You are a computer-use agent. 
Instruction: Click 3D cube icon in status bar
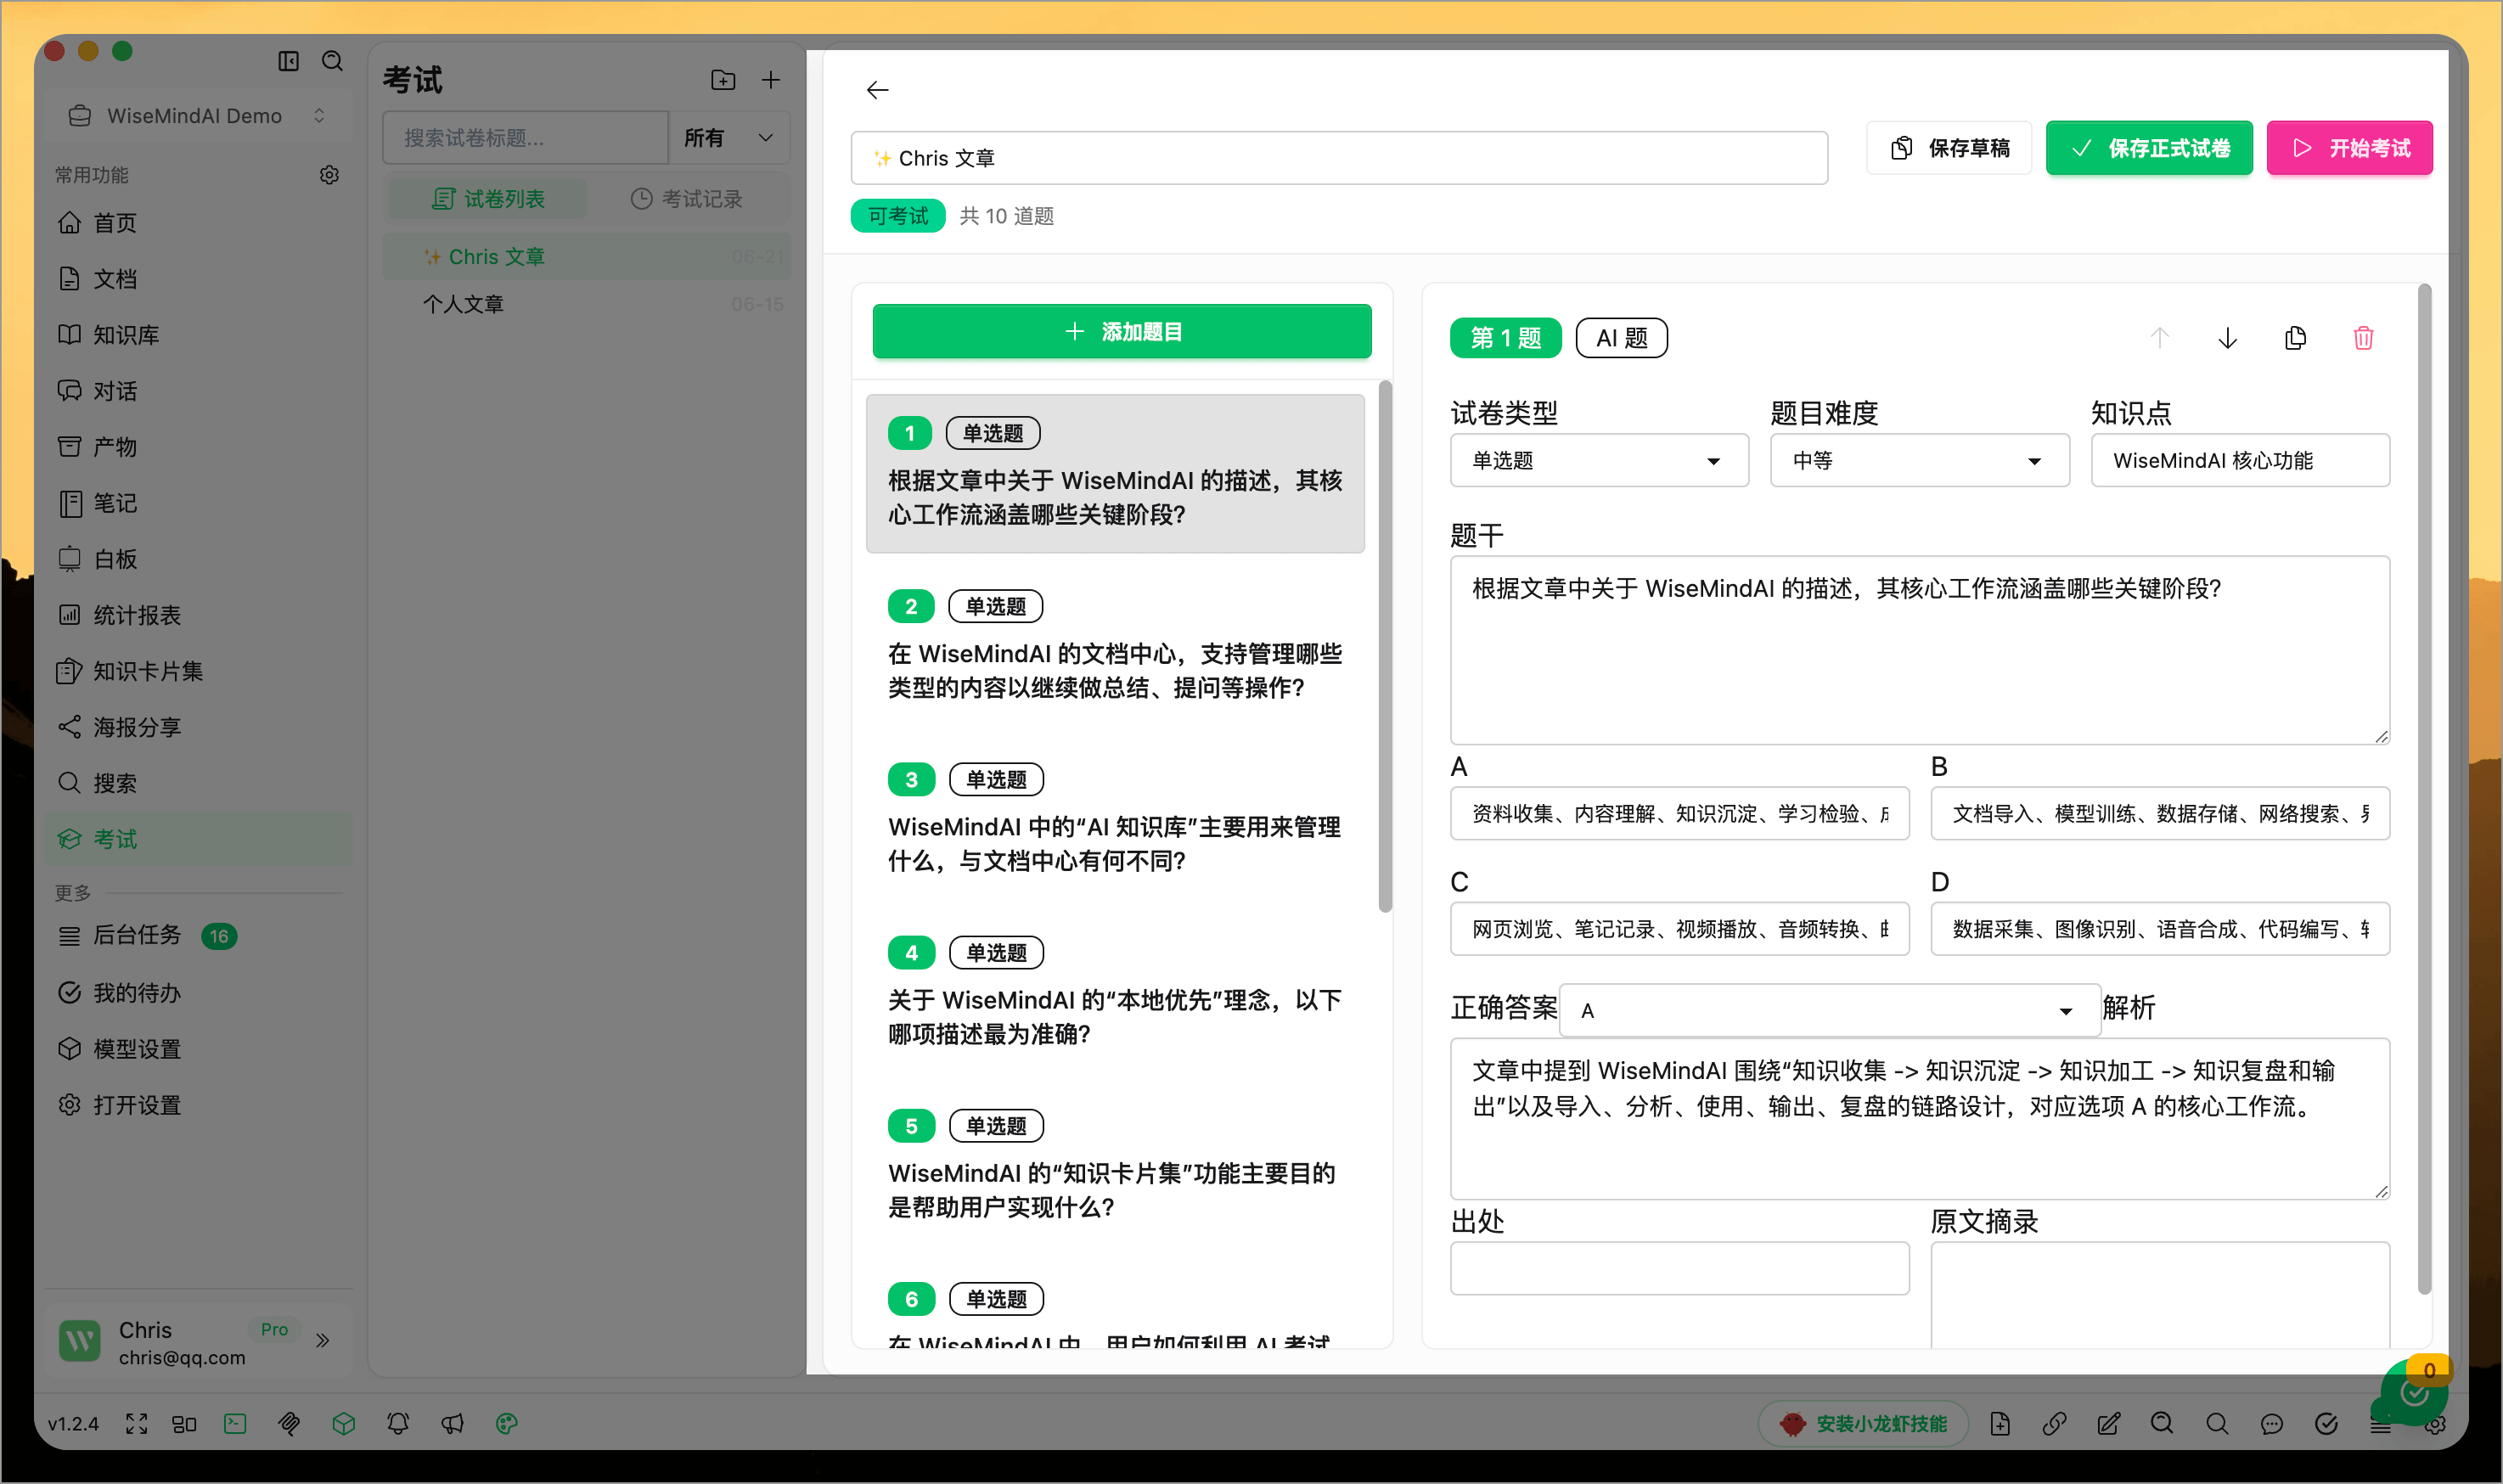tap(344, 1423)
